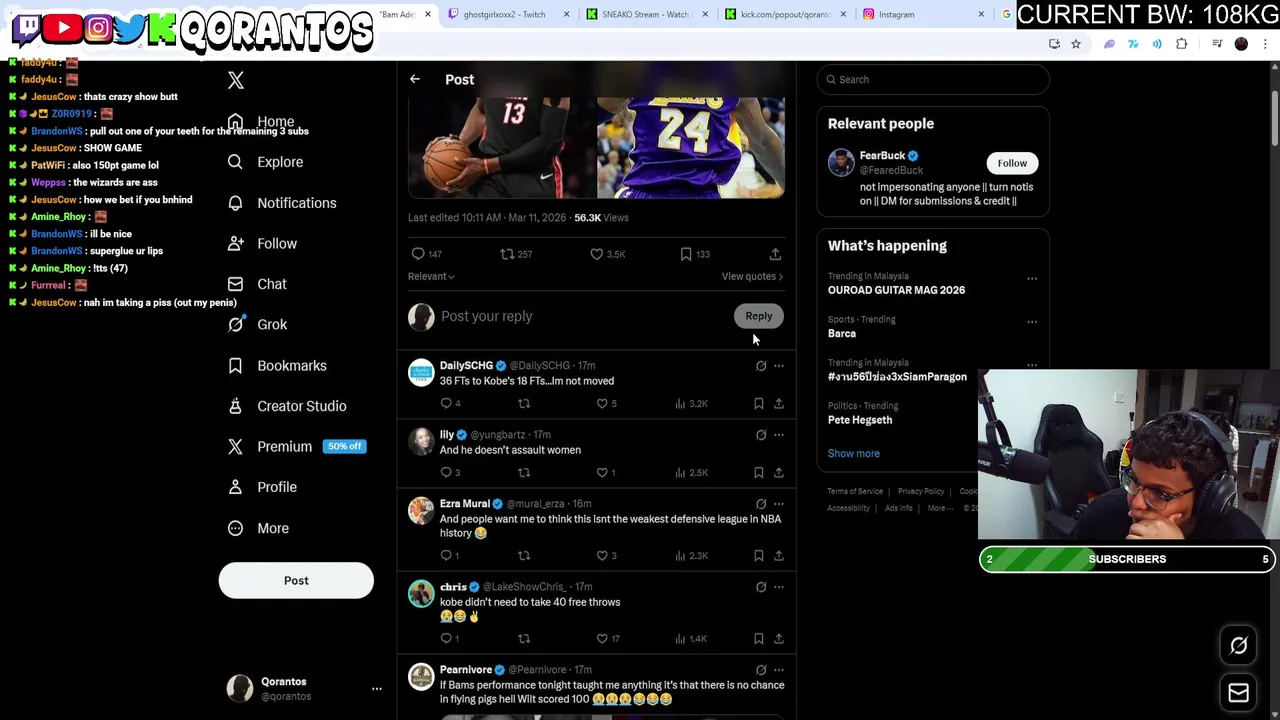This screenshot has height=720, width=1280.
Task: Click the back arrow next to Post header
Action: [x=414, y=79]
